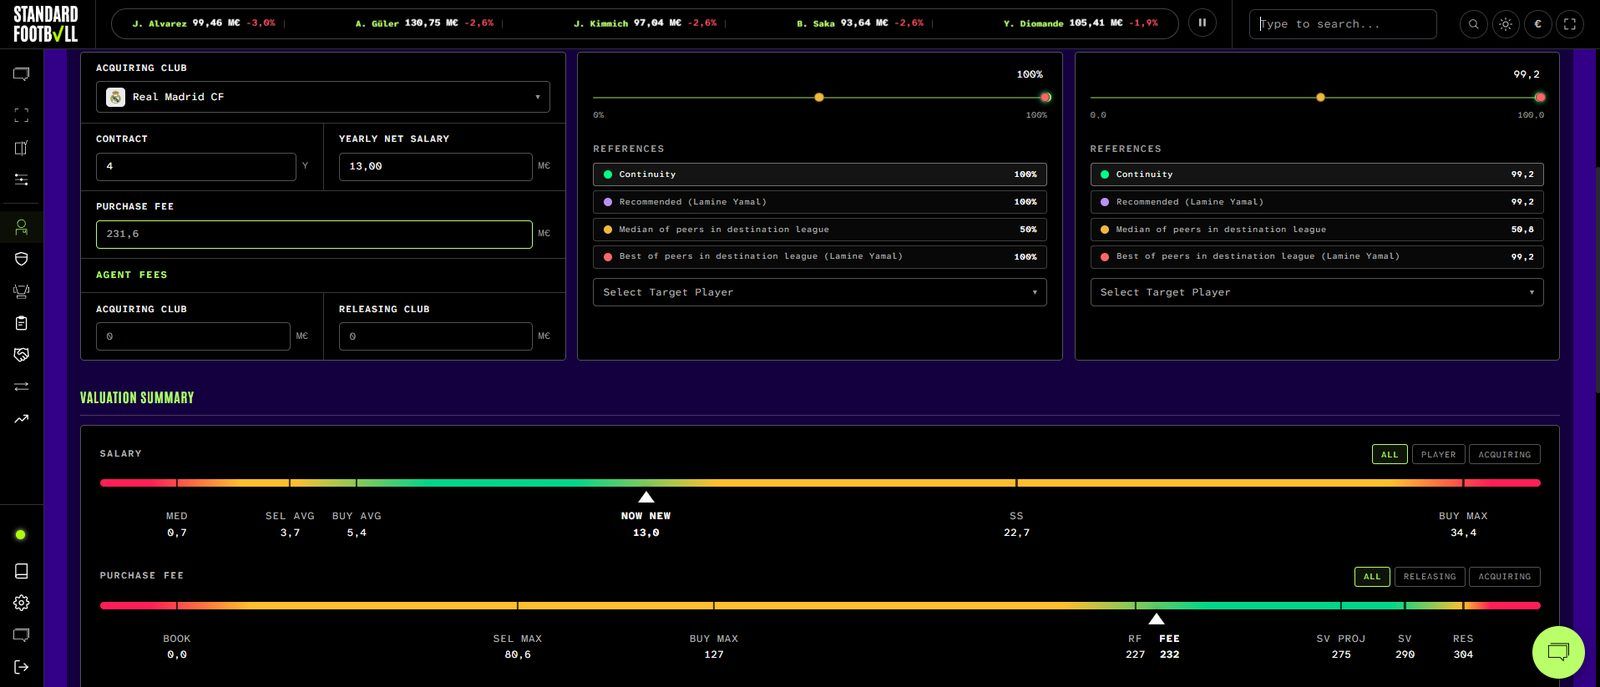The height and width of the screenshot is (687, 1600).
Task: Open the shield clubs icon in sidebar
Action: point(21,259)
